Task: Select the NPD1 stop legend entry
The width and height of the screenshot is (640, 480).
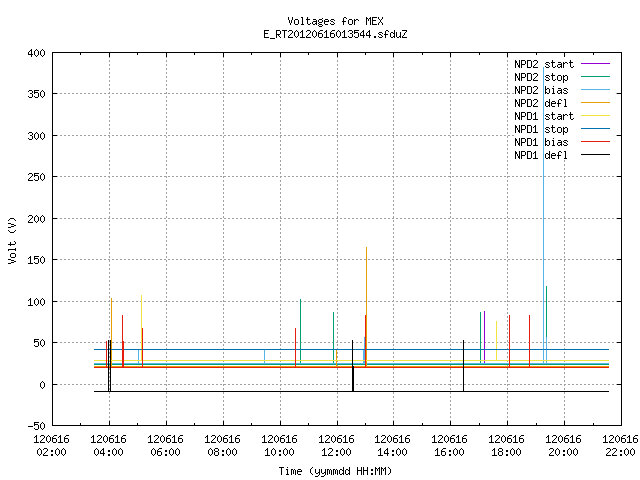Action: coord(541,129)
